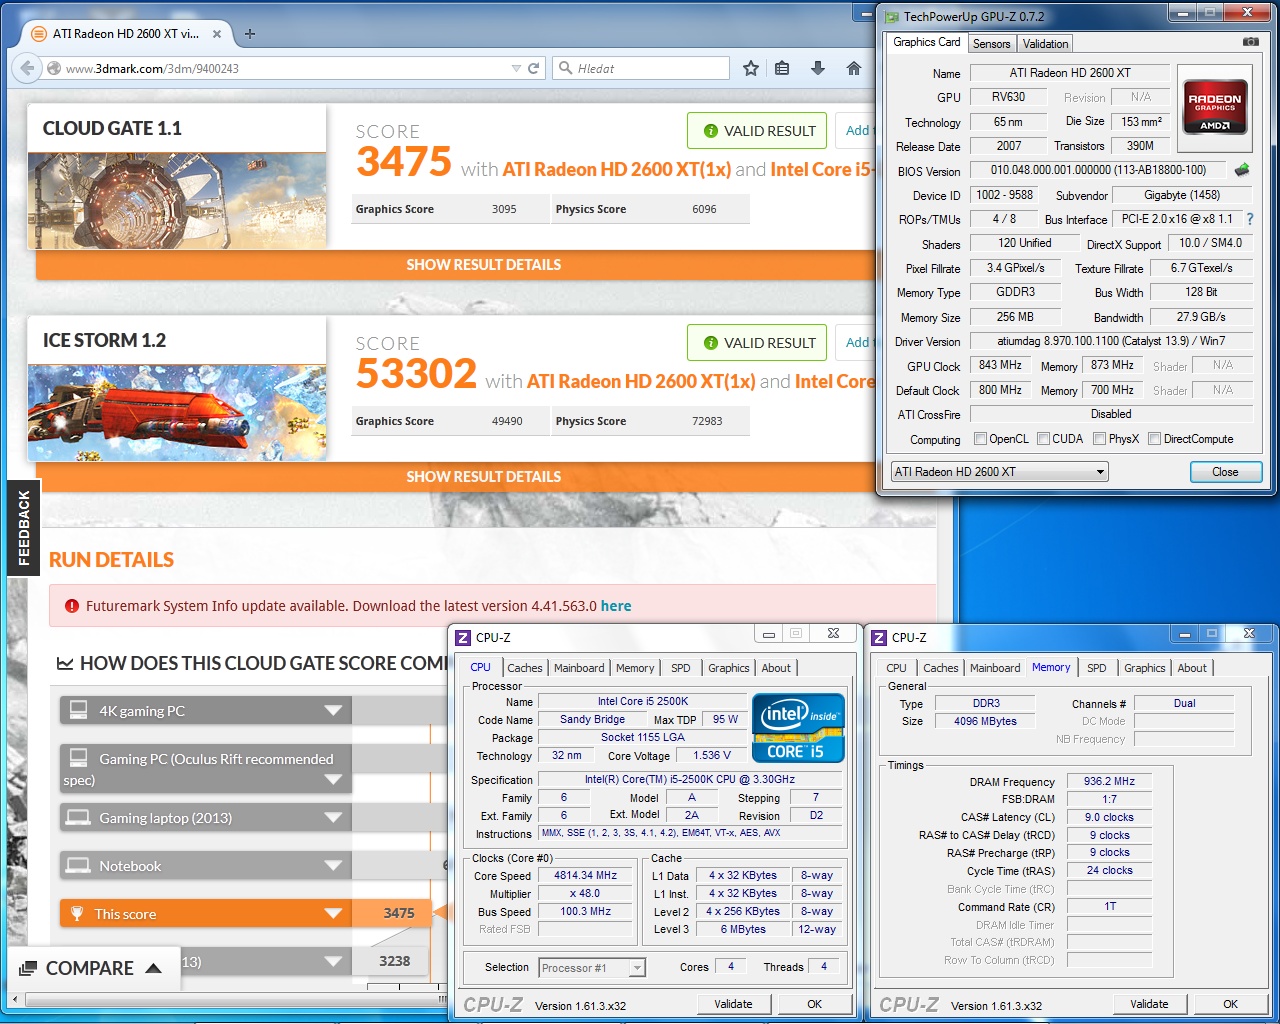Toggle the CUDA checkbox in GPU-Z
Screen dimensions: 1280x1024
[1043, 438]
